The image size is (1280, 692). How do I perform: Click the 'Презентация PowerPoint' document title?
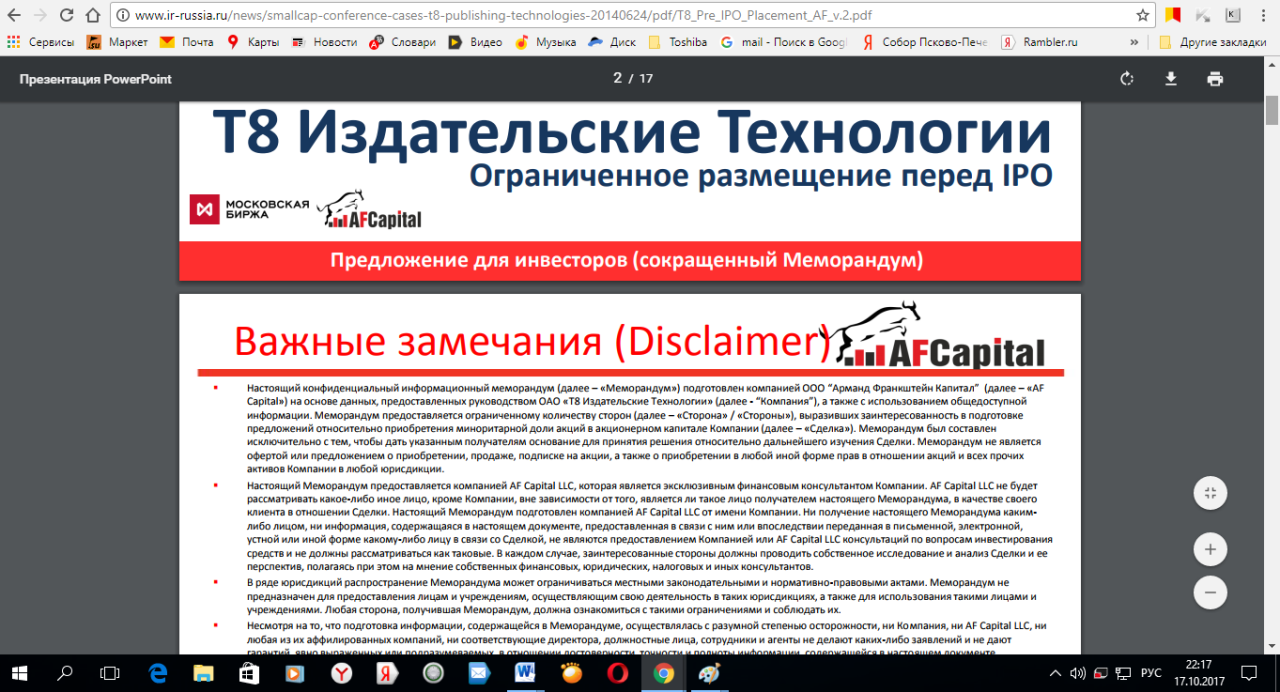pos(95,79)
